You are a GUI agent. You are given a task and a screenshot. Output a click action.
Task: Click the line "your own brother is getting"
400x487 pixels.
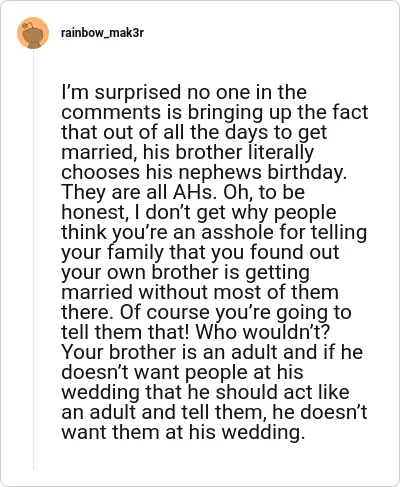[186, 273]
